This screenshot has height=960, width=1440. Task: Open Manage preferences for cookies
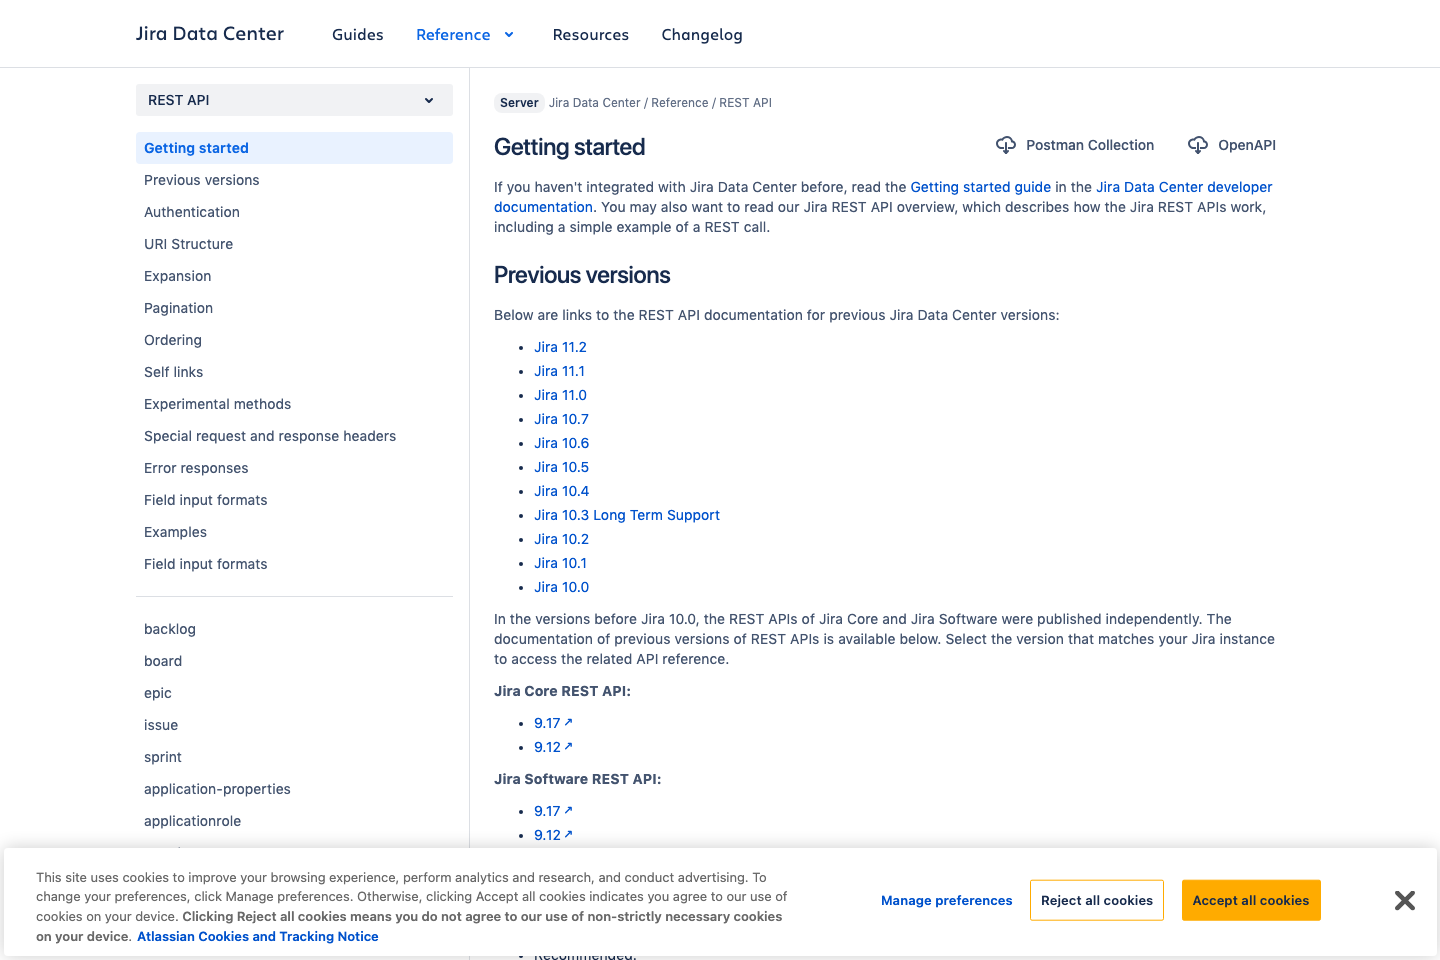(x=946, y=900)
